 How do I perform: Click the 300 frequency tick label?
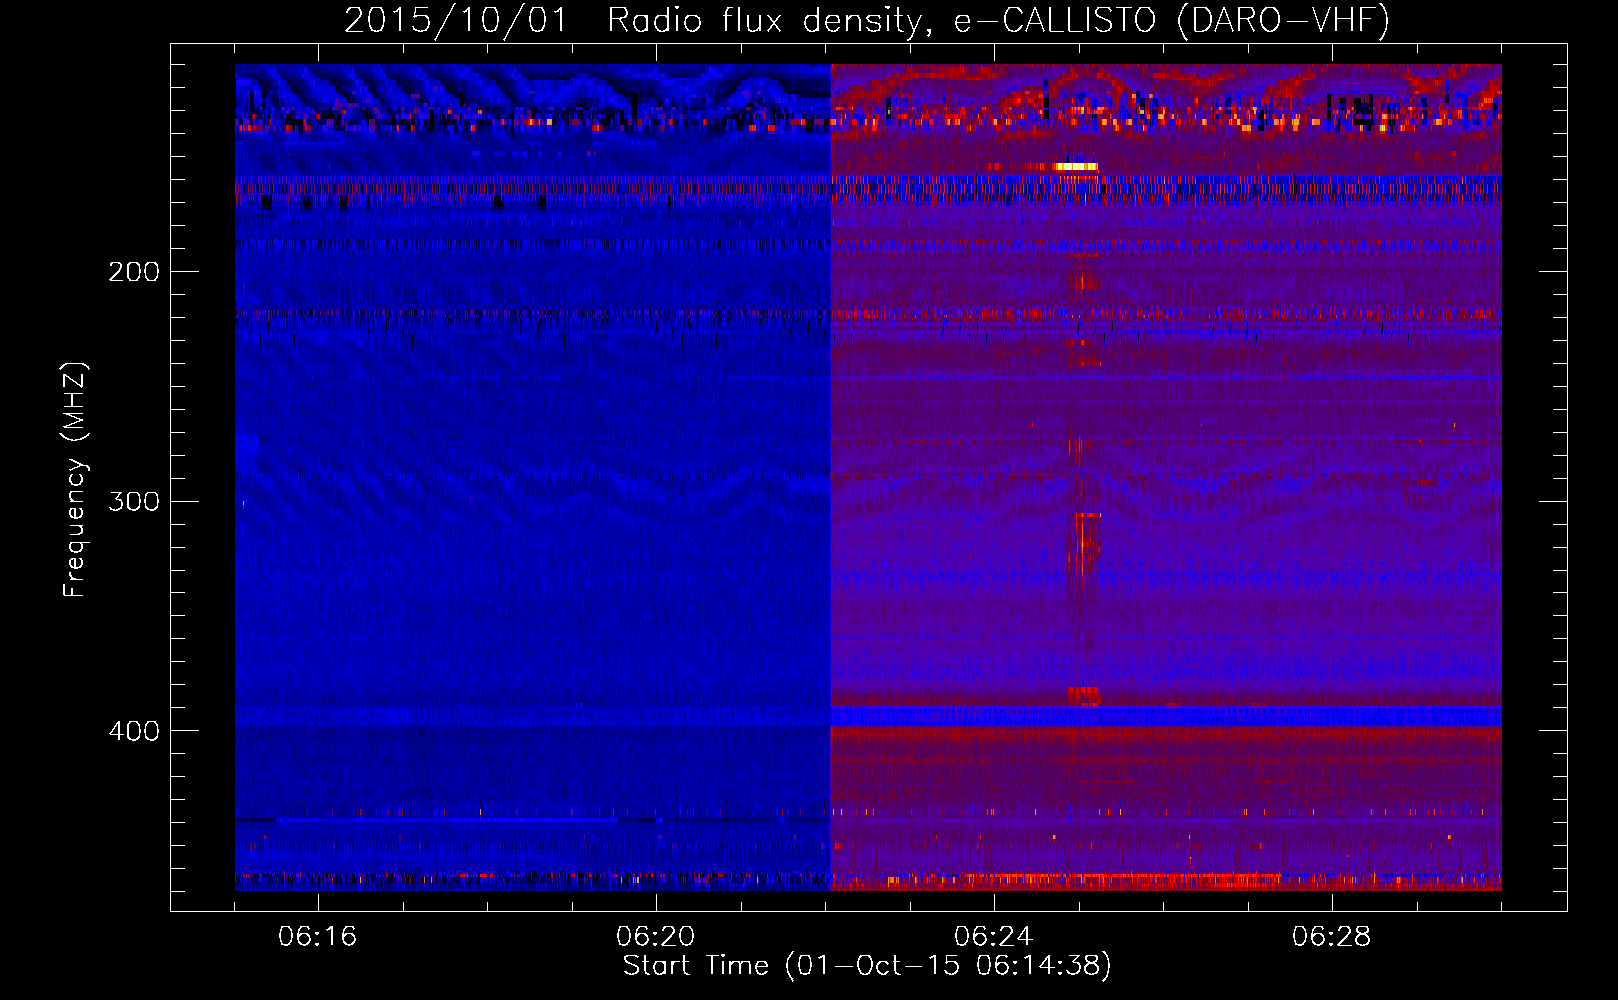pyautogui.click(x=134, y=501)
